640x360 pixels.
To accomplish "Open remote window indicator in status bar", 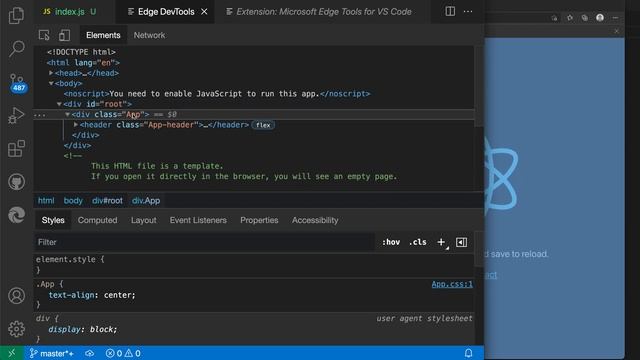I will click(x=11, y=353).
